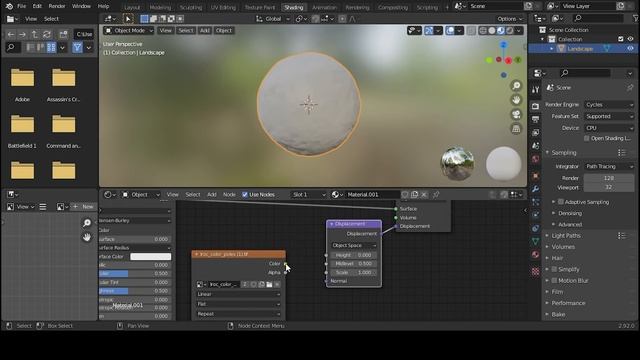This screenshot has width=640, height=360.
Task: Click the file browser back arrow
Action: 11,35
